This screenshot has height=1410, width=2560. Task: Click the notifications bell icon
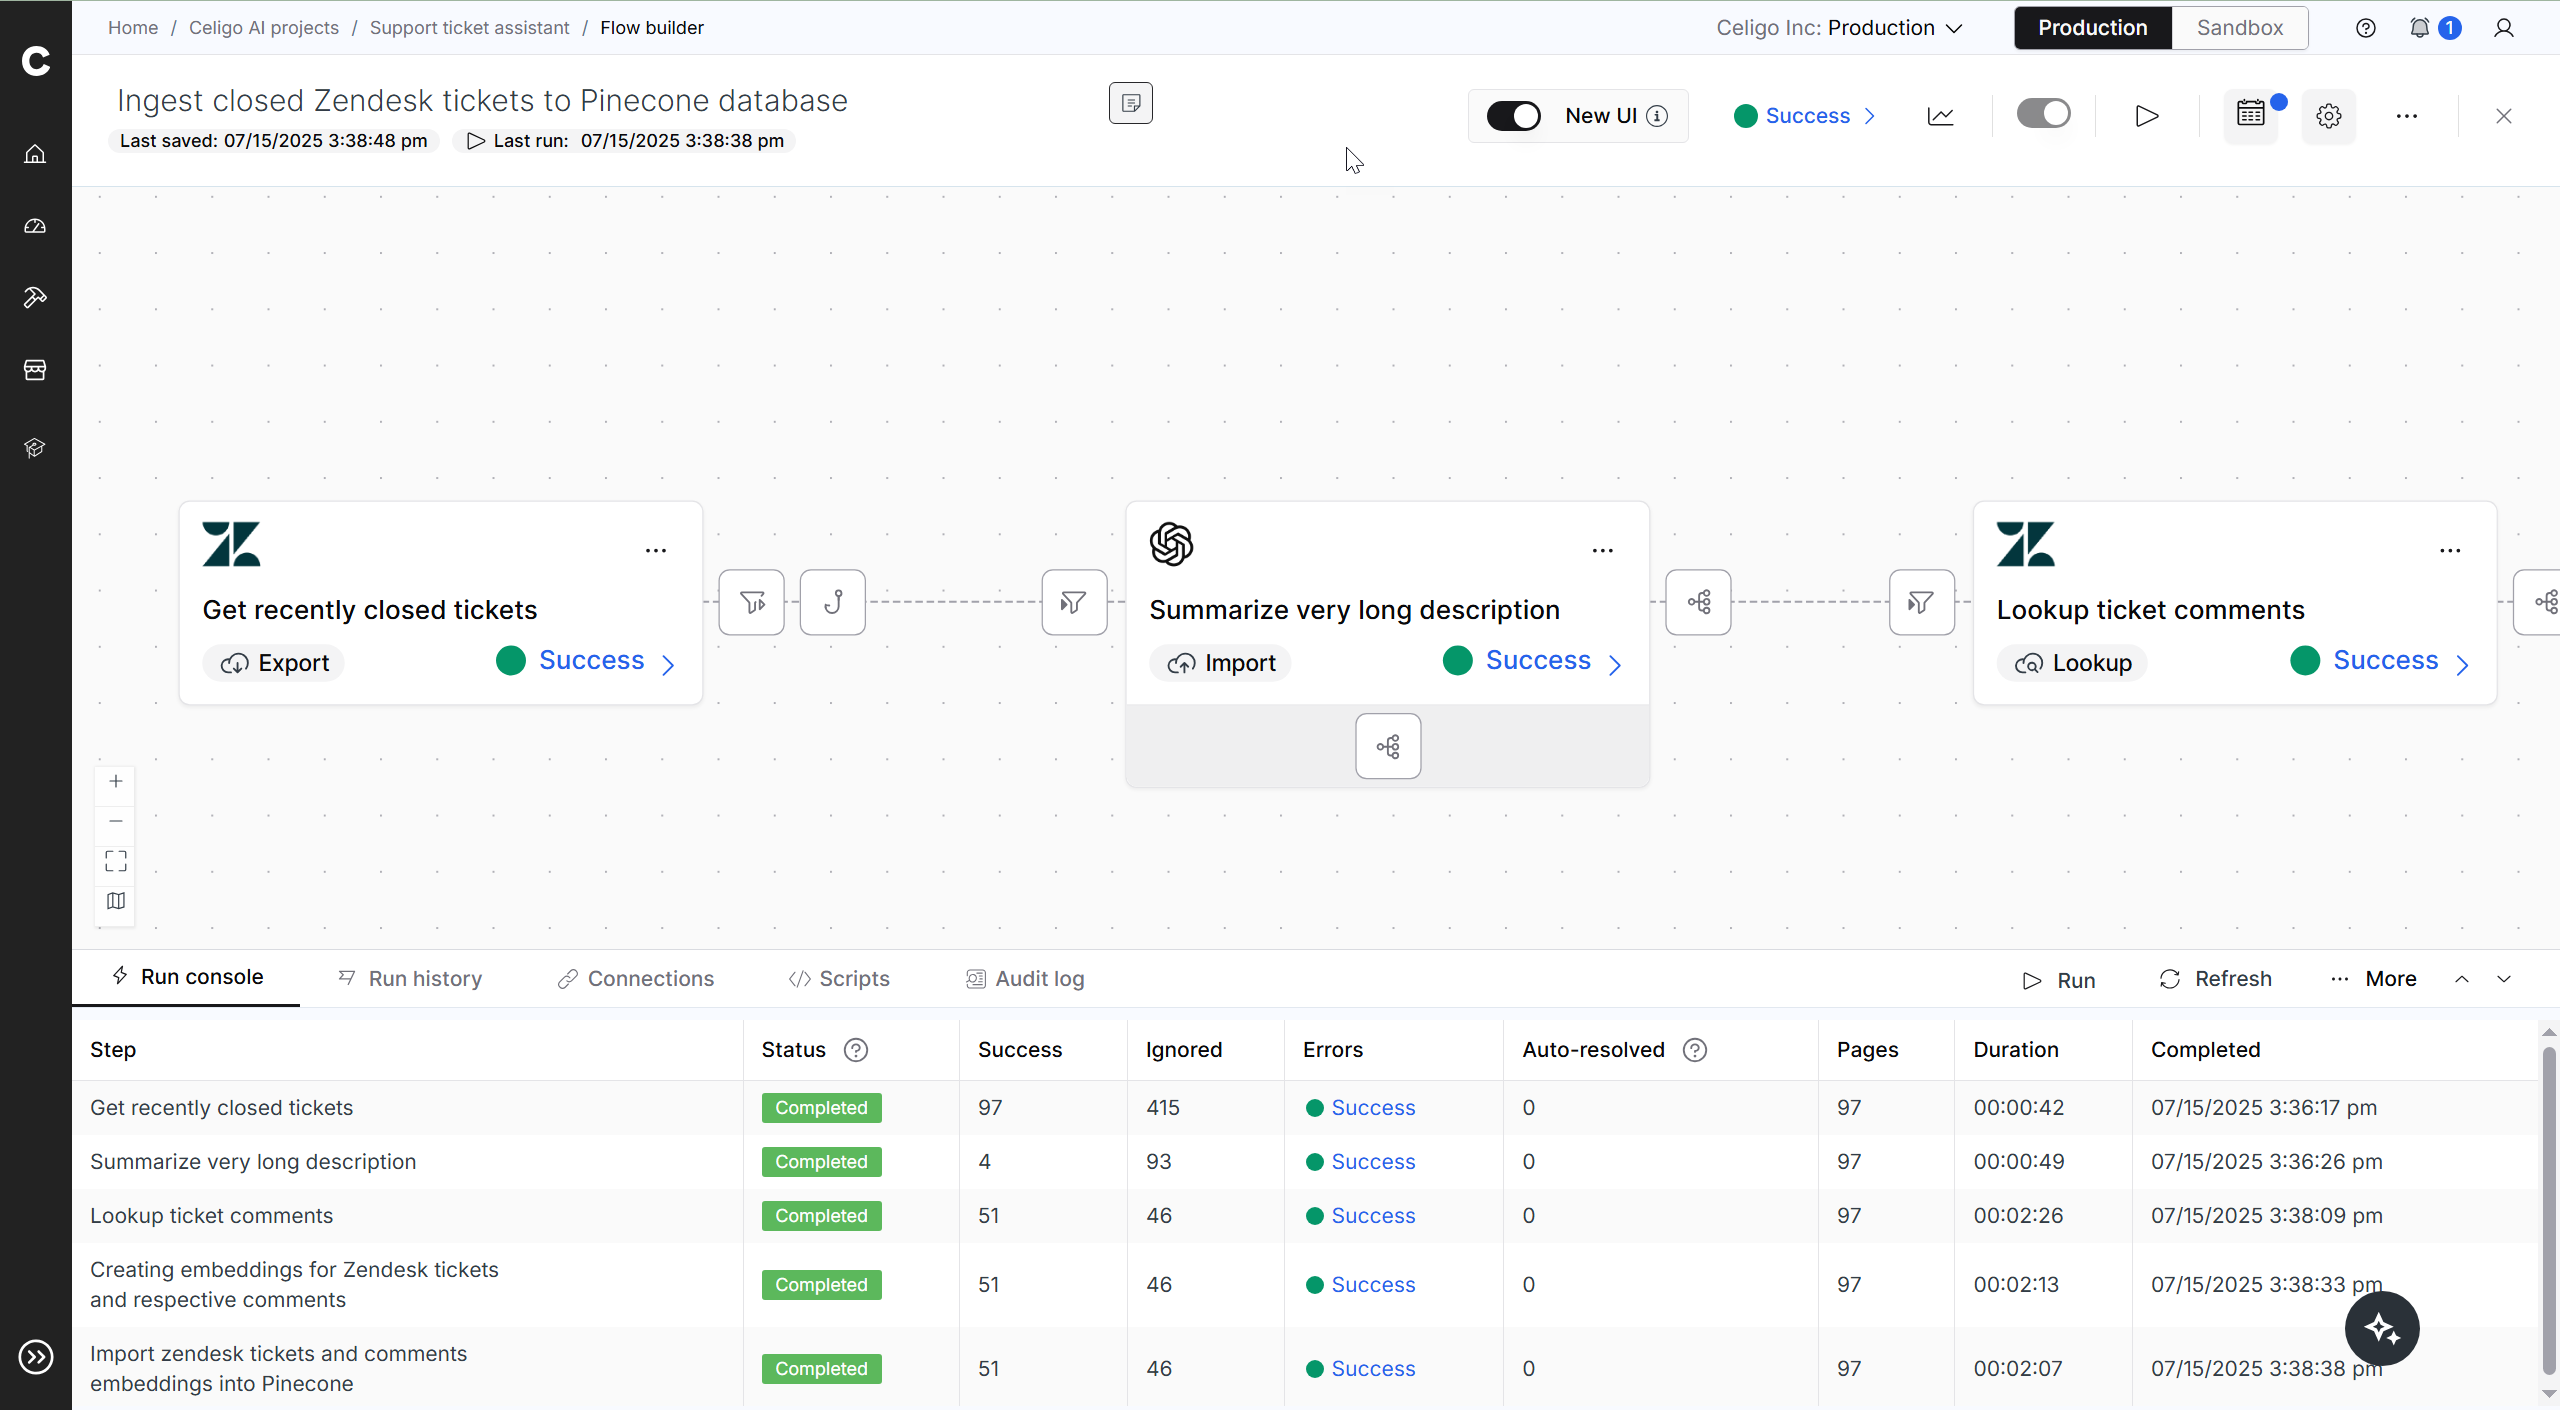(2419, 28)
